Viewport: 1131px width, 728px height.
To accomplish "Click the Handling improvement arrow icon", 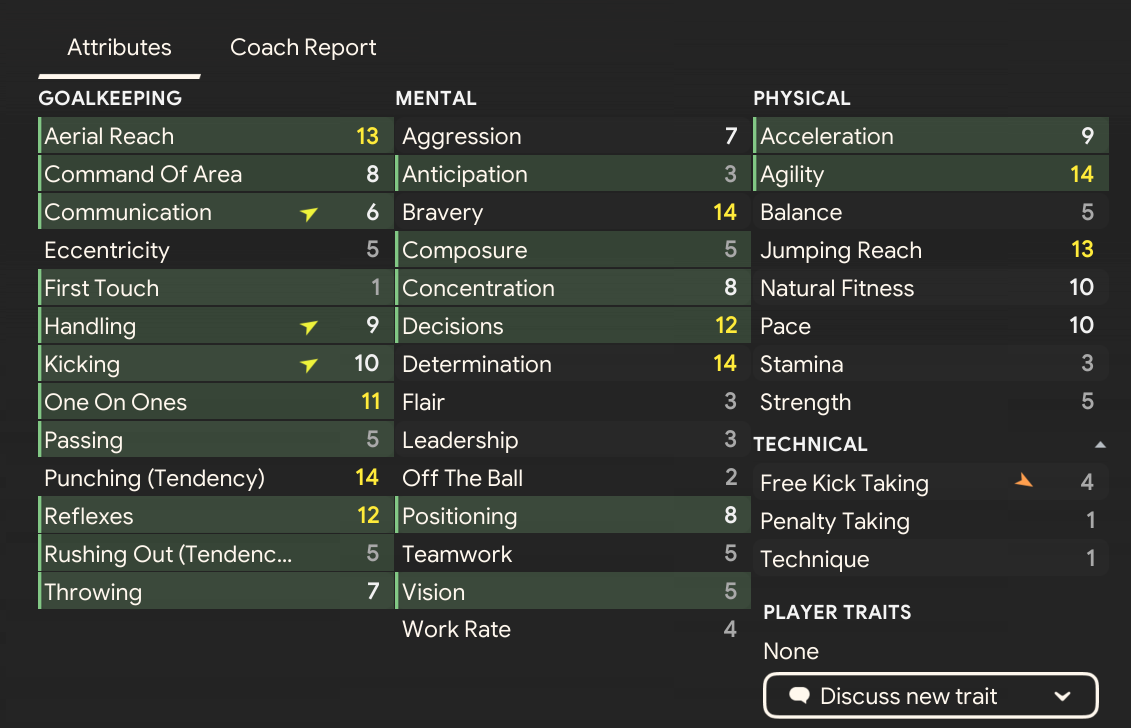I will coord(309,327).
